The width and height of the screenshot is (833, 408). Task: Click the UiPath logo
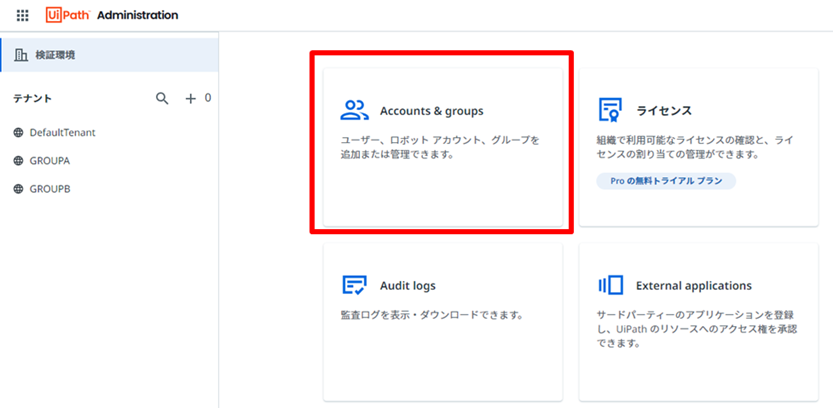[69, 15]
